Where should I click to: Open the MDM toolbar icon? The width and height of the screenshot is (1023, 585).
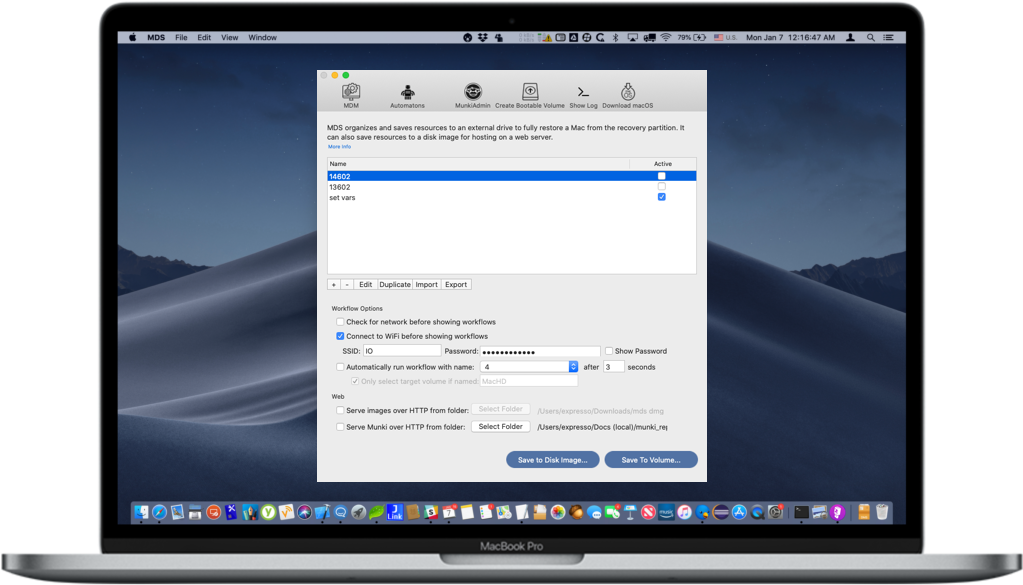(351, 92)
